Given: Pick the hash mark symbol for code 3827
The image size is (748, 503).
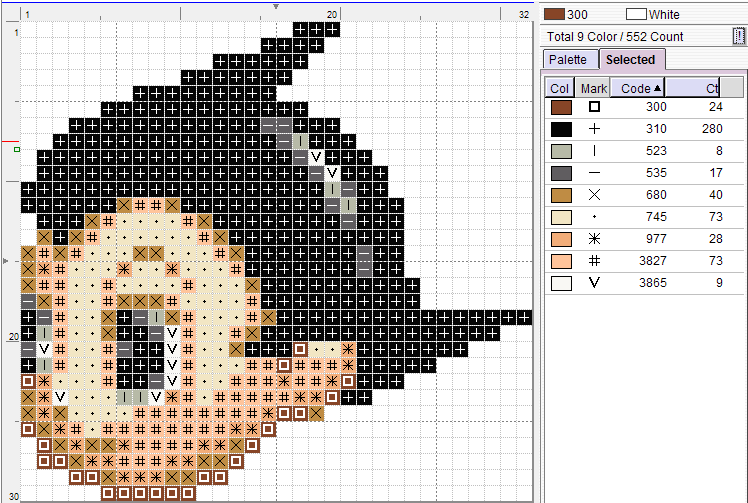Looking at the screenshot, I should point(594,261).
